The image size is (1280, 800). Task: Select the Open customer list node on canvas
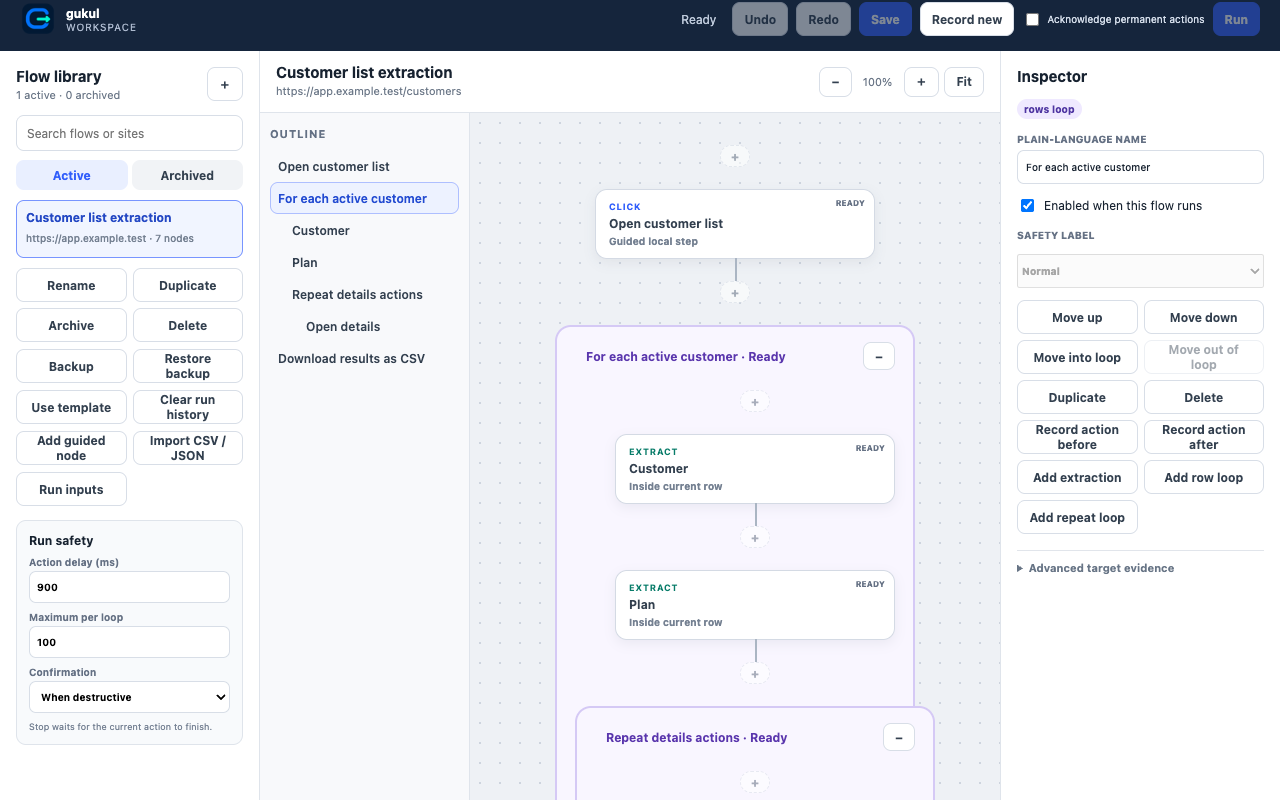(x=735, y=224)
